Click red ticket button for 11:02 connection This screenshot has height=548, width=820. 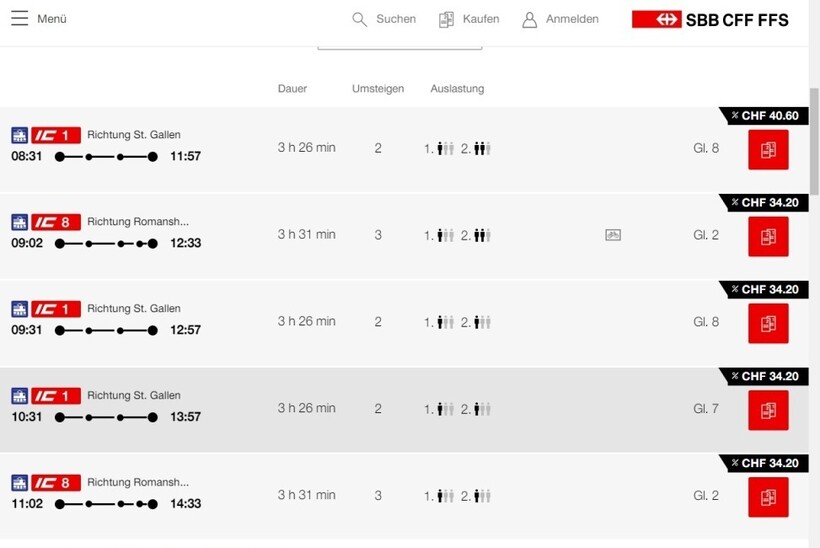[x=768, y=497]
